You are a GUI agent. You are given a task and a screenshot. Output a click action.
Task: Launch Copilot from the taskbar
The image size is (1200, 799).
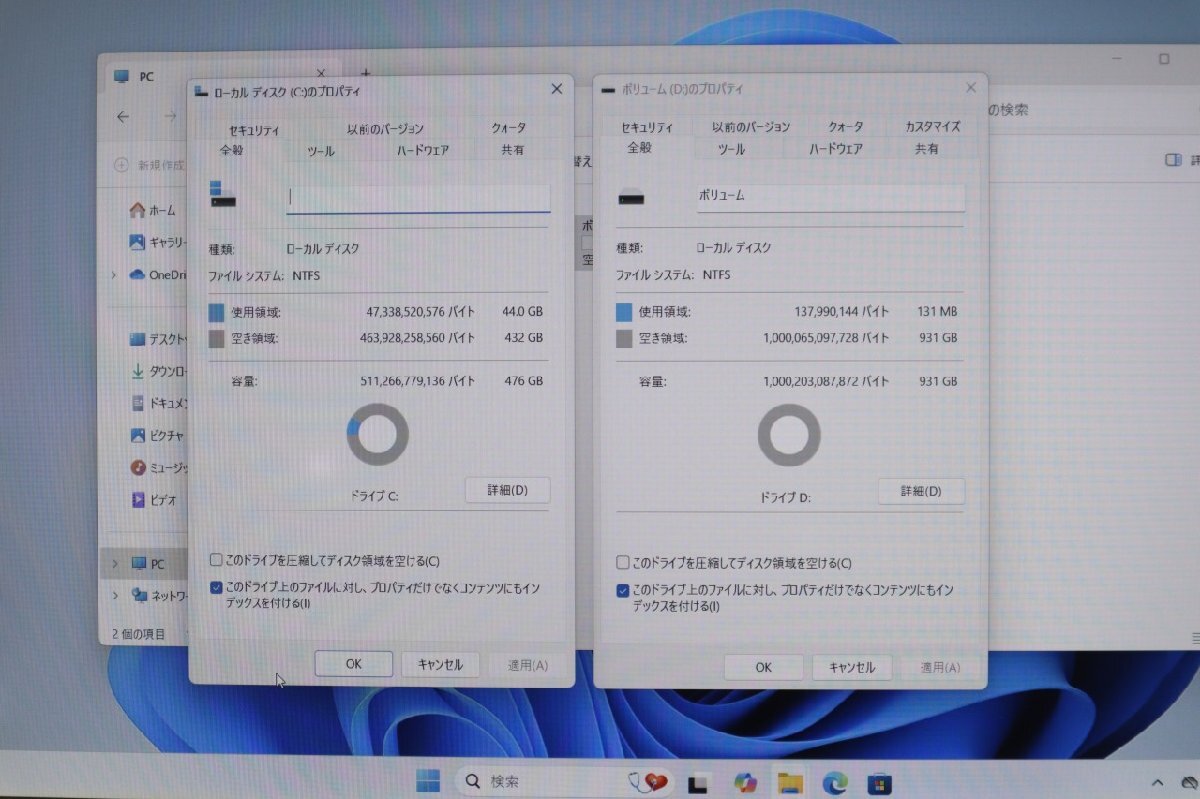(x=745, y=782)
